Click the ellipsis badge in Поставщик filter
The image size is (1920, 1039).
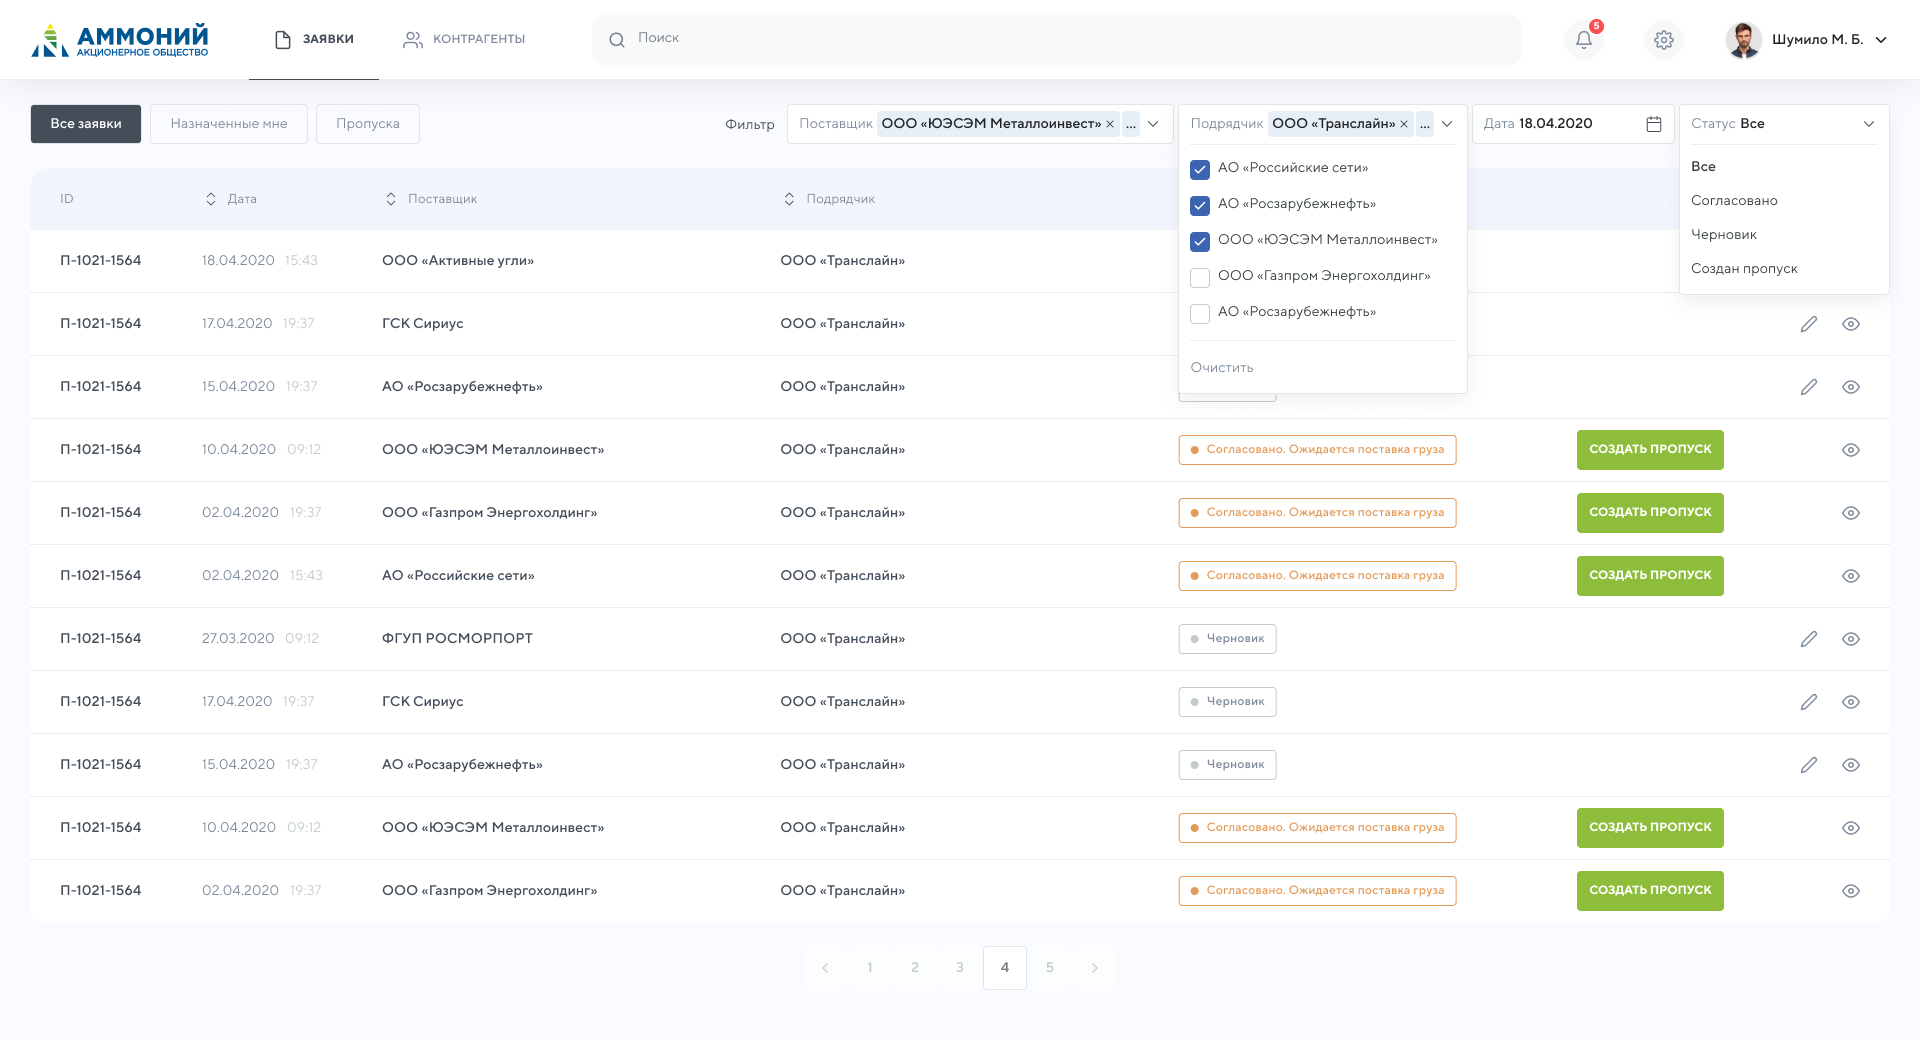tap(1131, 124)
